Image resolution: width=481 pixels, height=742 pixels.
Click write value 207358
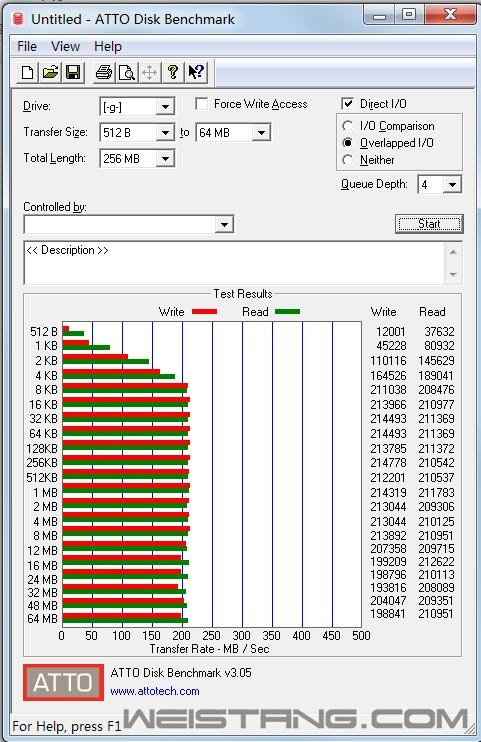[x=388, y=549]
